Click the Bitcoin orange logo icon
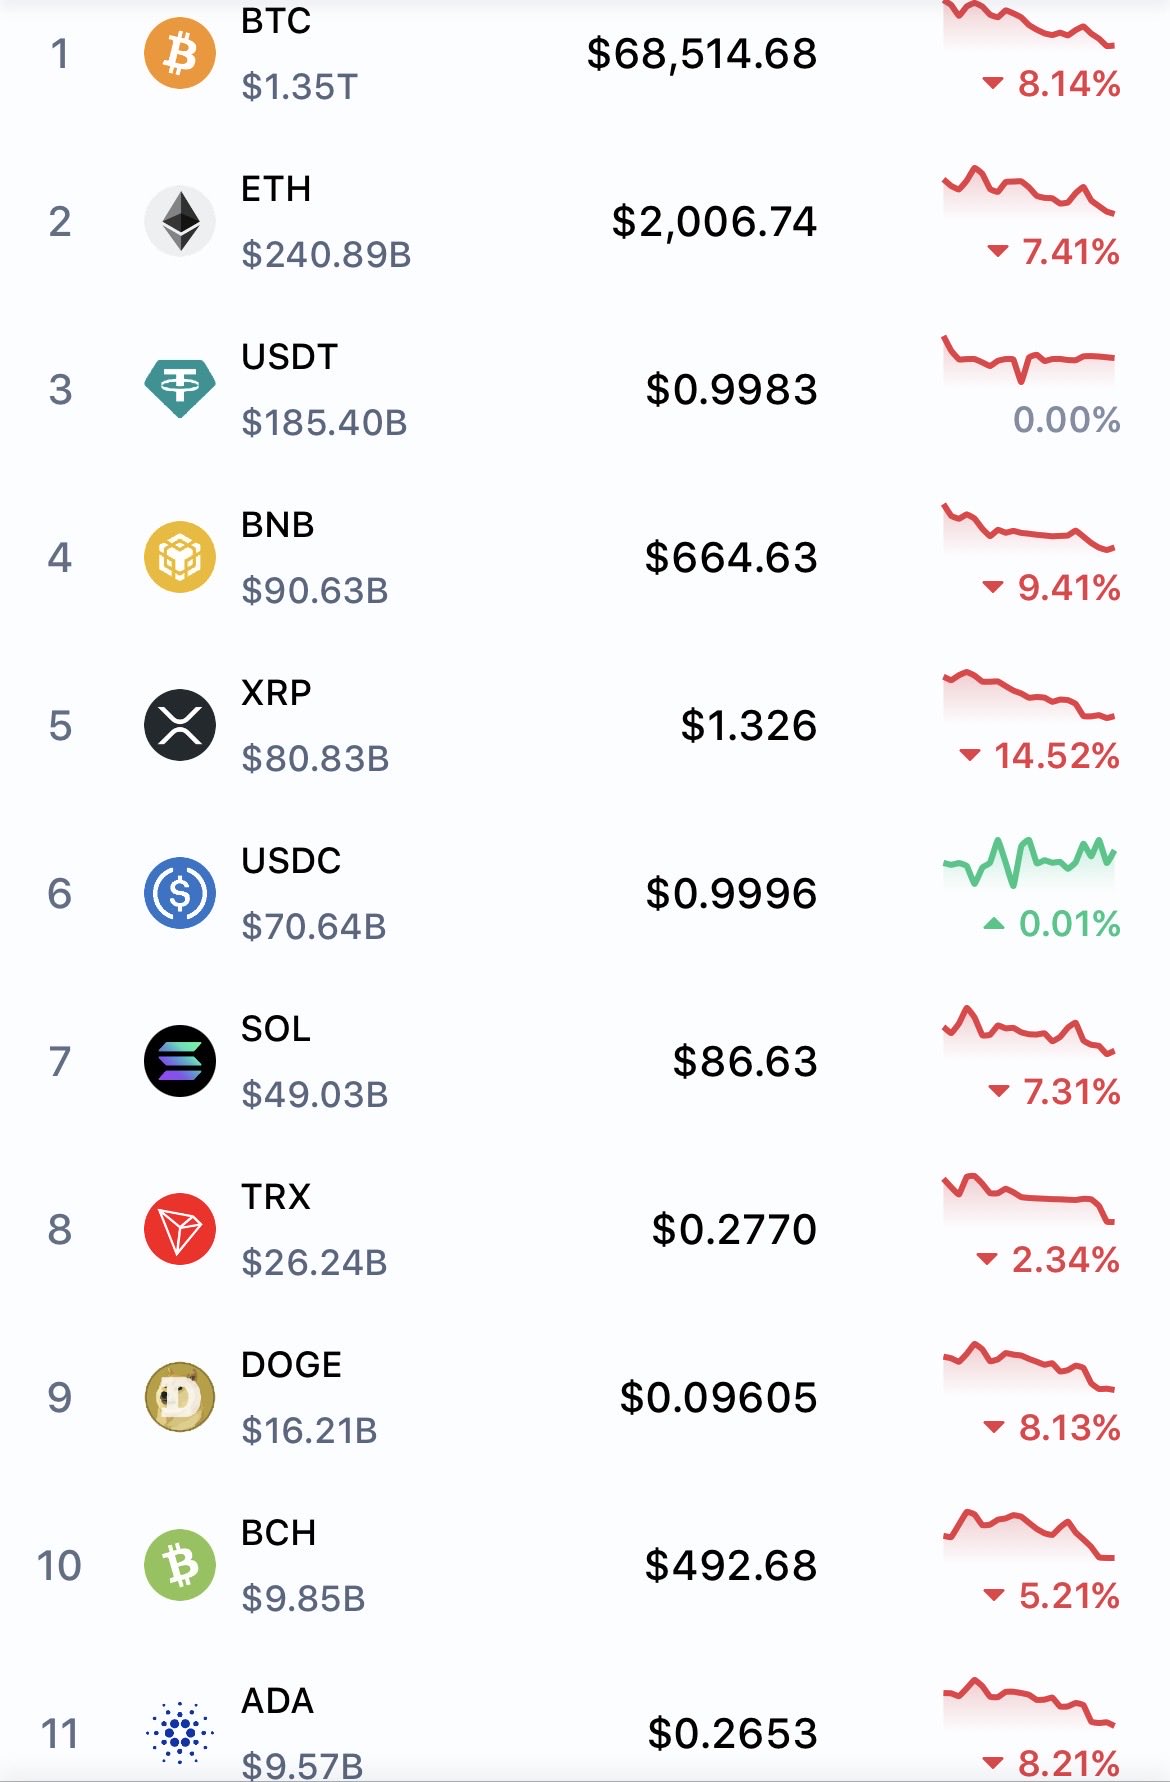This screenshot has width=1170, height=1782. (x=180, y=53)
